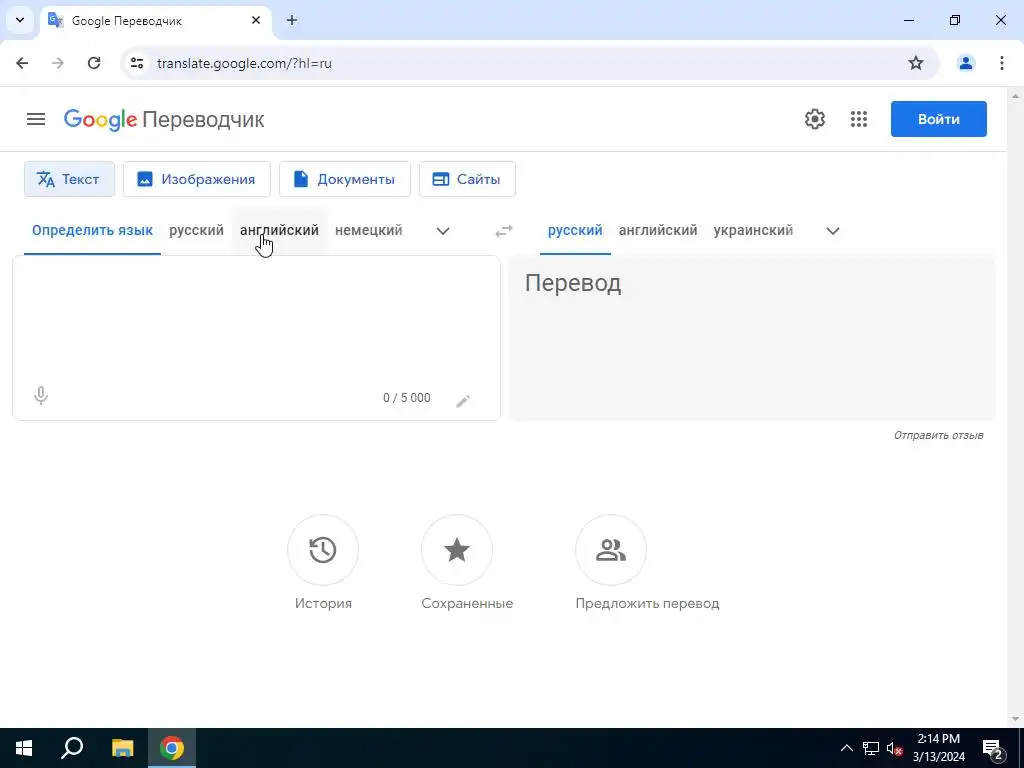Image resolution: width=1024 pixels, height=768 pixels.
Task: Open network status tray icon
Action: (x=871, y=748)
